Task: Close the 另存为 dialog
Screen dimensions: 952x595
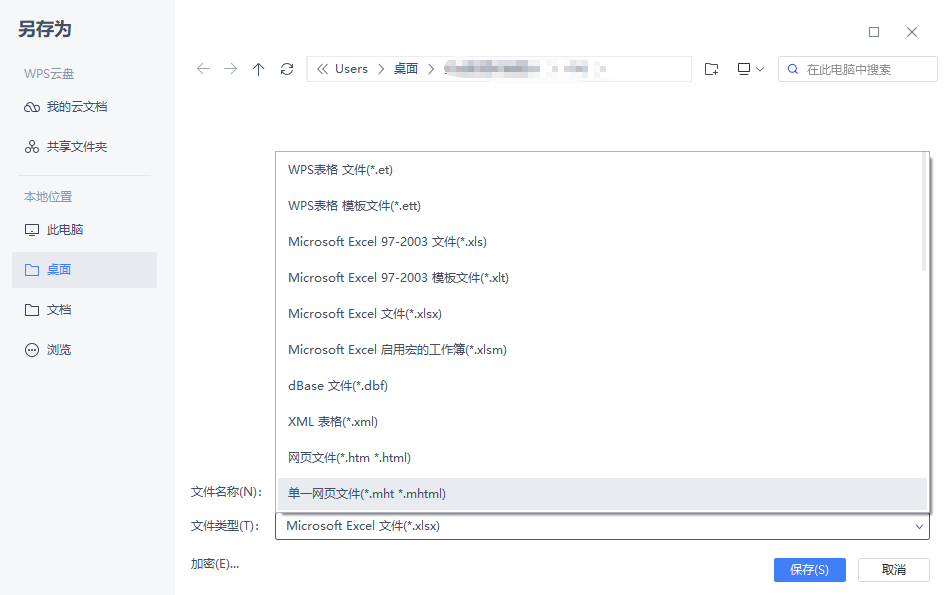Action: coord(912,32)
